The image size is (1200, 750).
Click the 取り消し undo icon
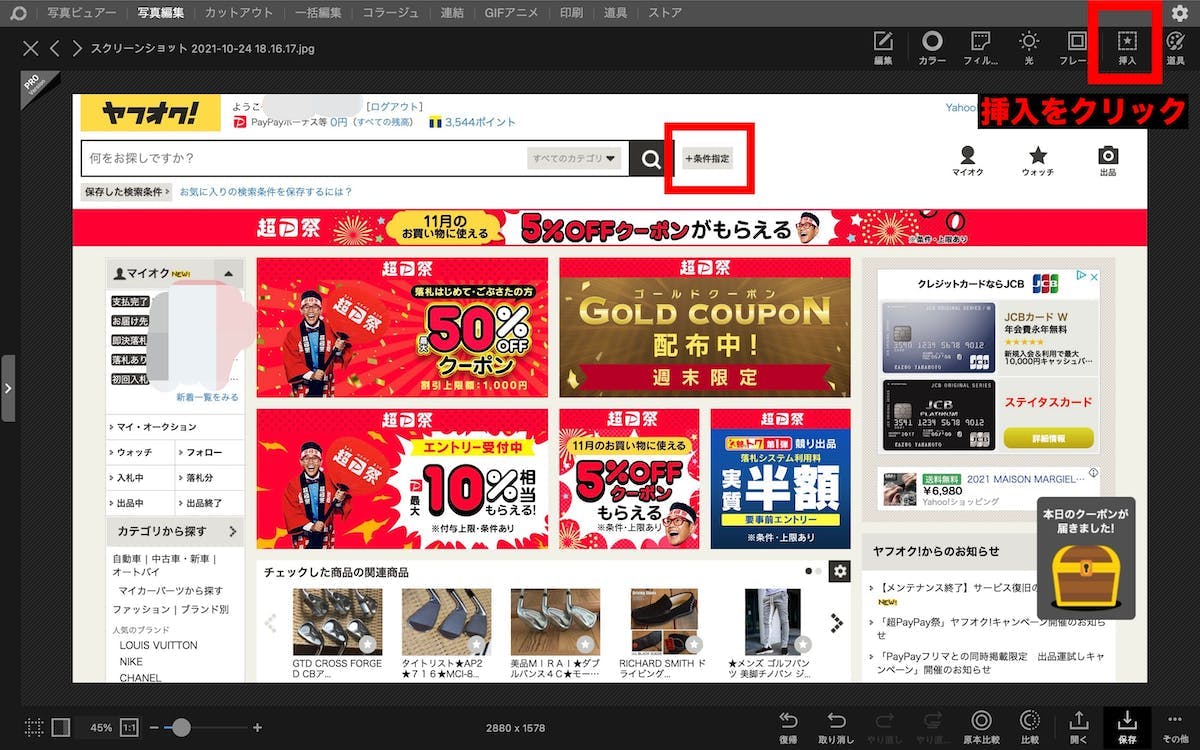pyautogui.click(x=836, y=720)
